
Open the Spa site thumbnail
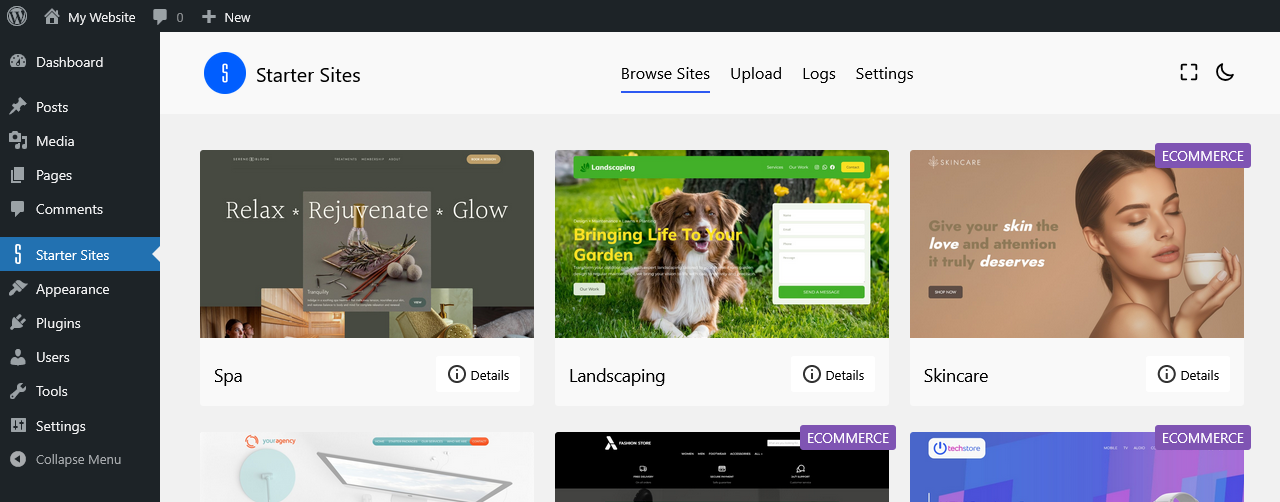click(367, 244)
